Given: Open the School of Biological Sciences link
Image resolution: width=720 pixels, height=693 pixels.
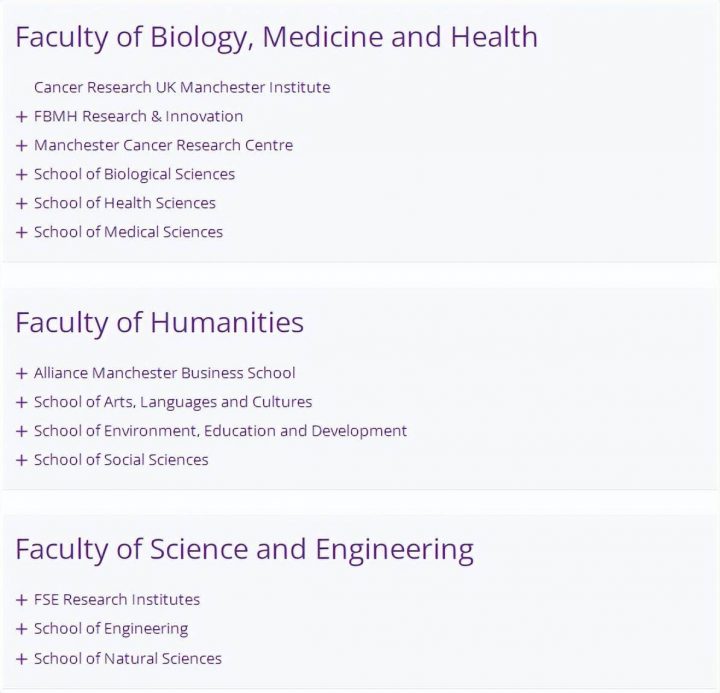Looking at the screenshot, I should pos(134,174).
